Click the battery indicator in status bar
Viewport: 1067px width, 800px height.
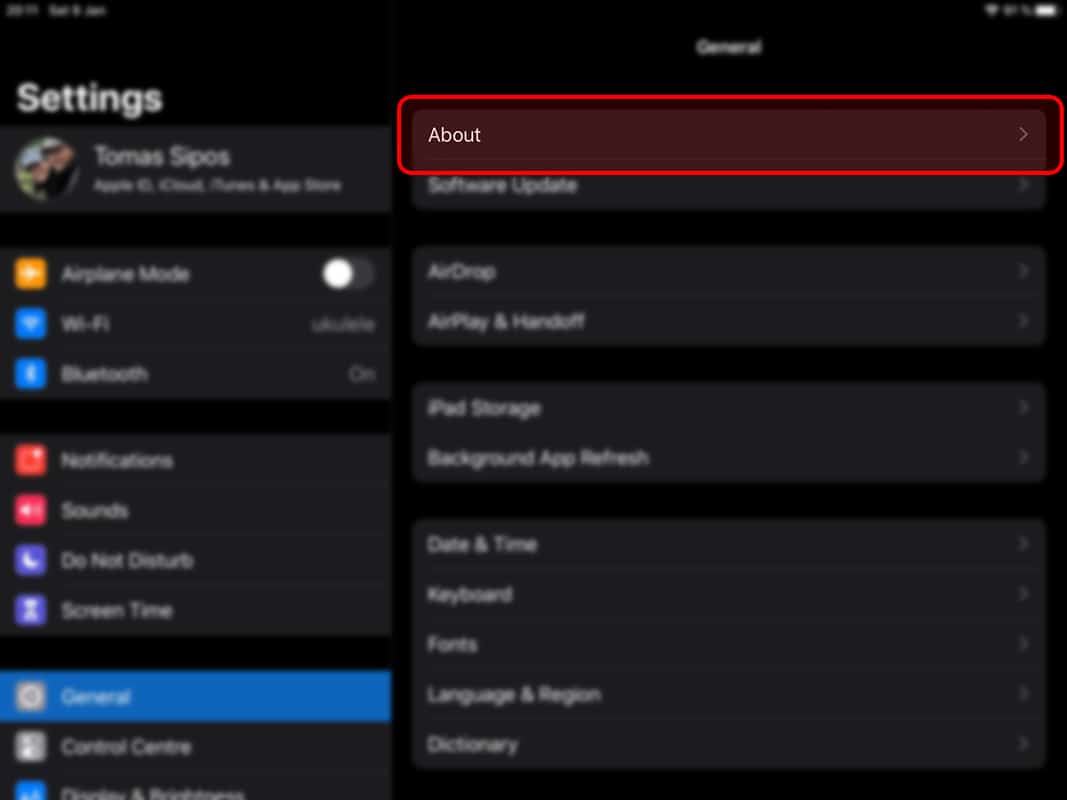[x=1046, y=10]
